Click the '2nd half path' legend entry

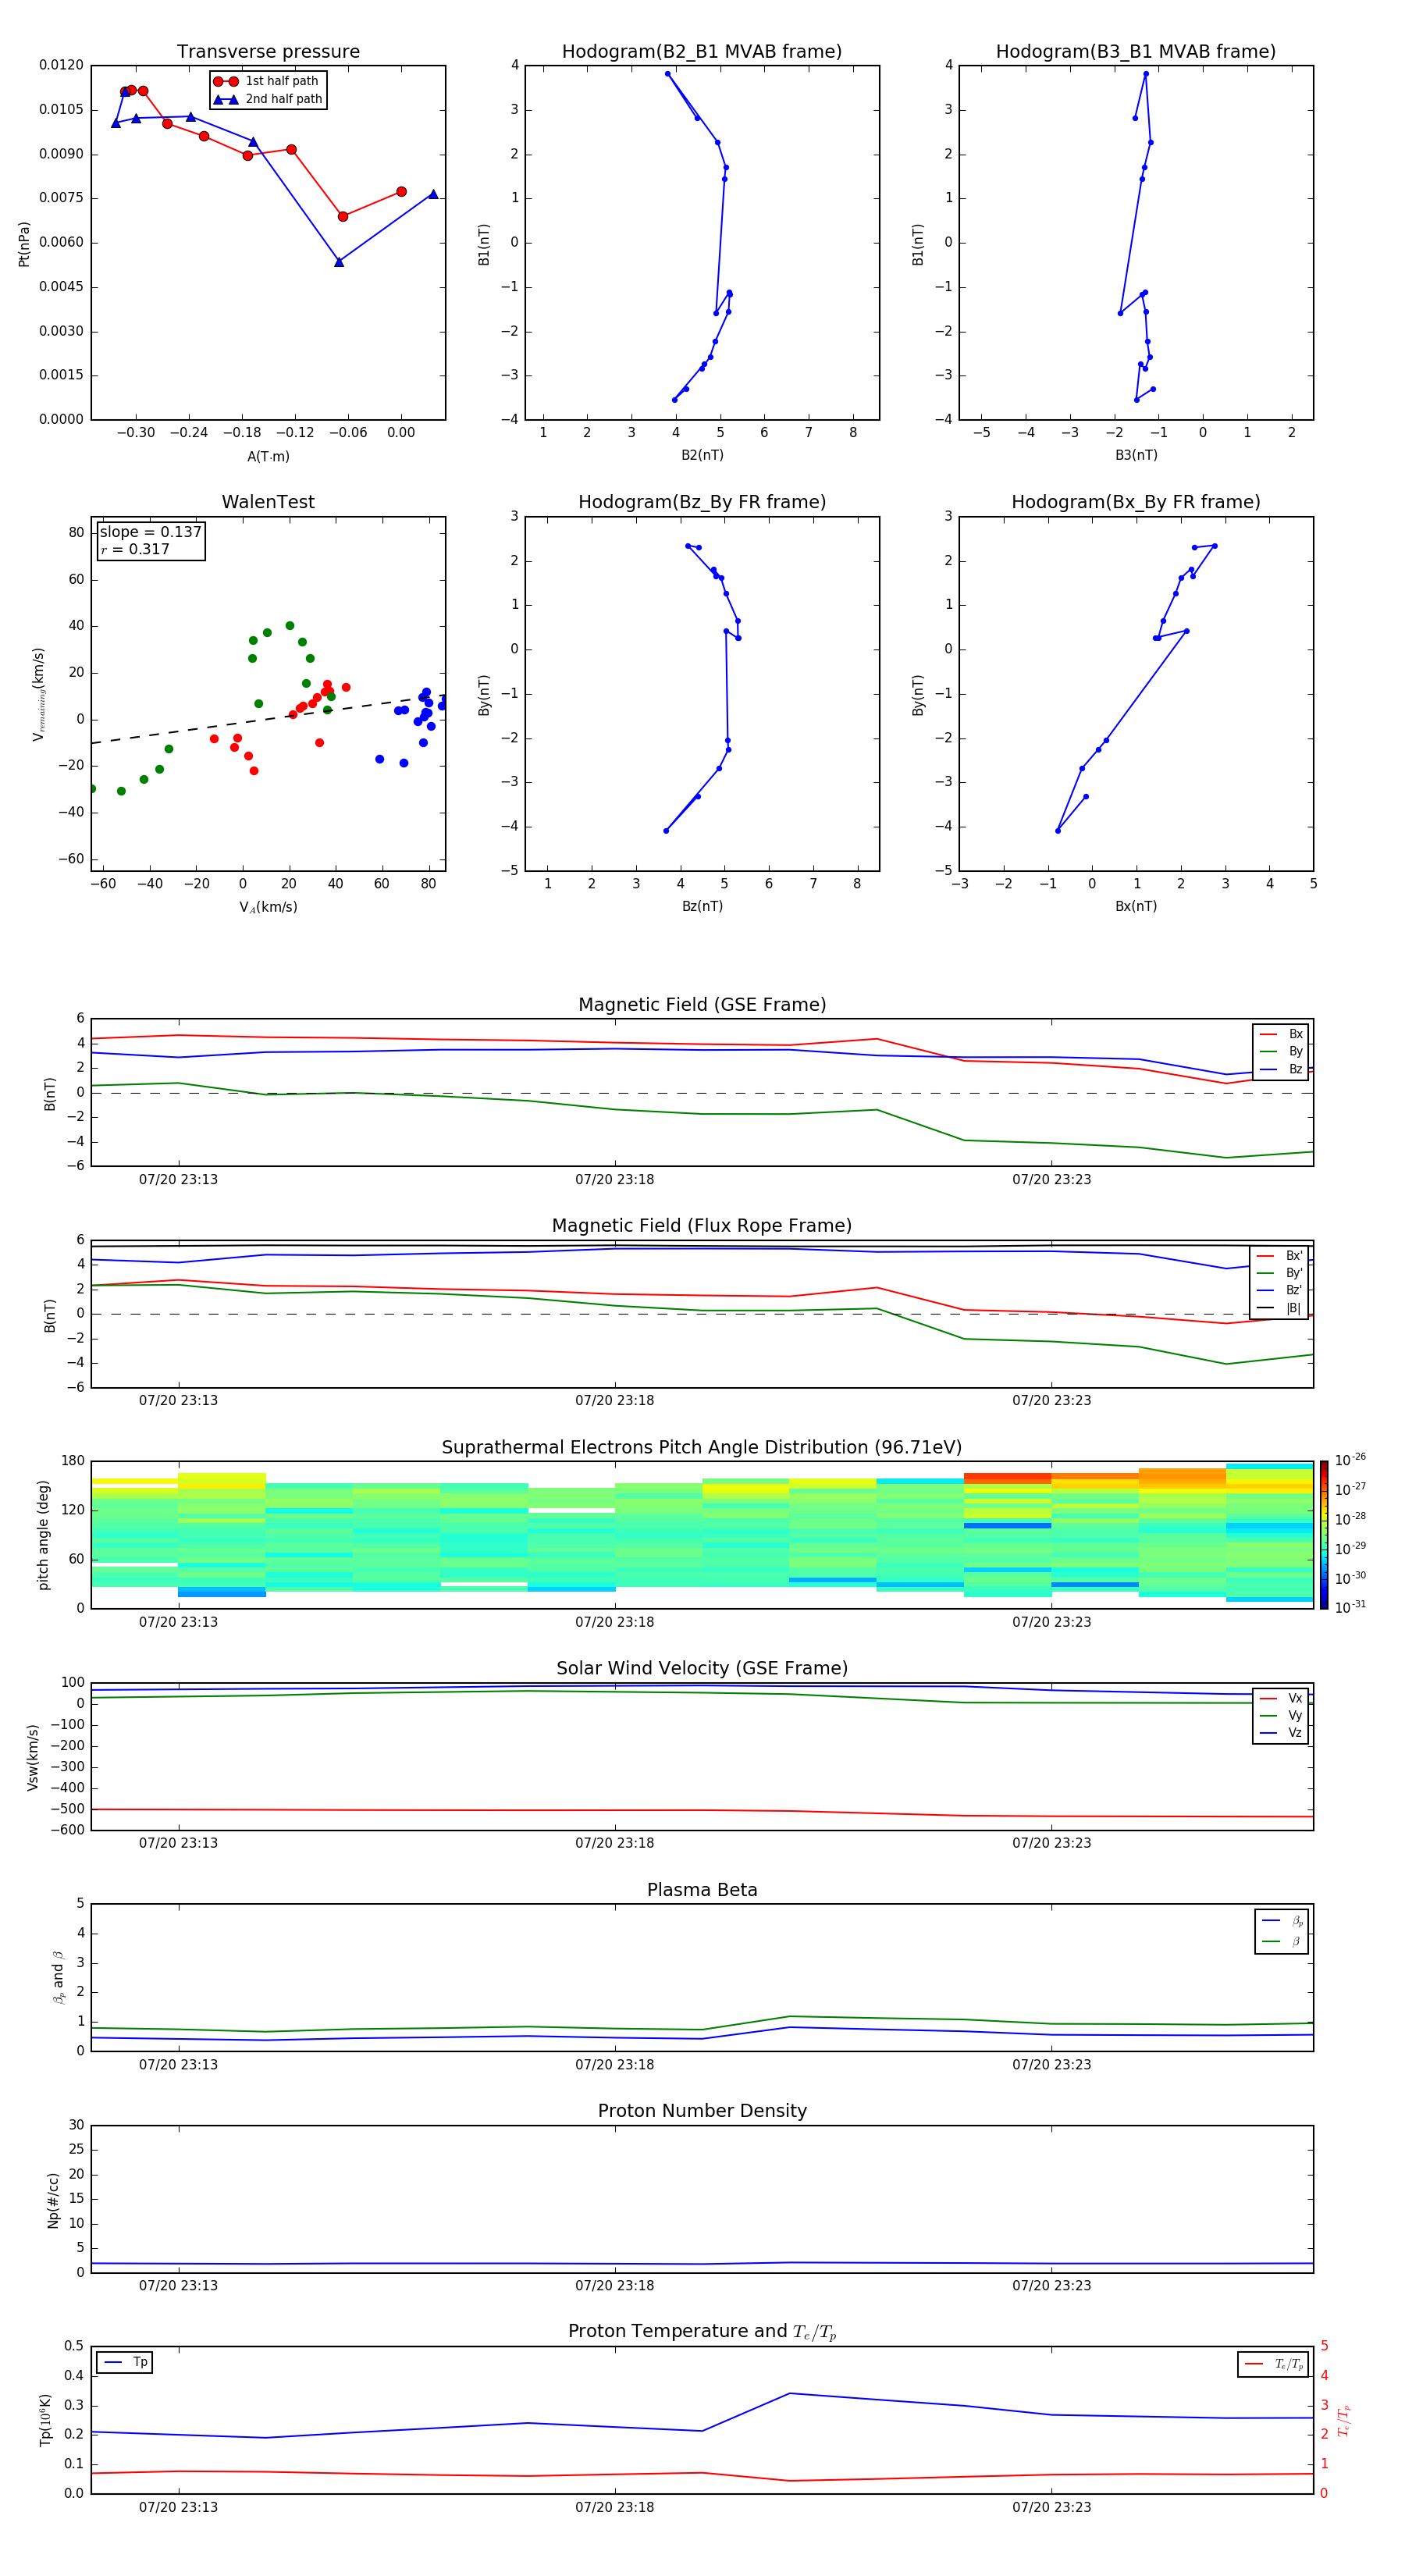coord(269,99)
